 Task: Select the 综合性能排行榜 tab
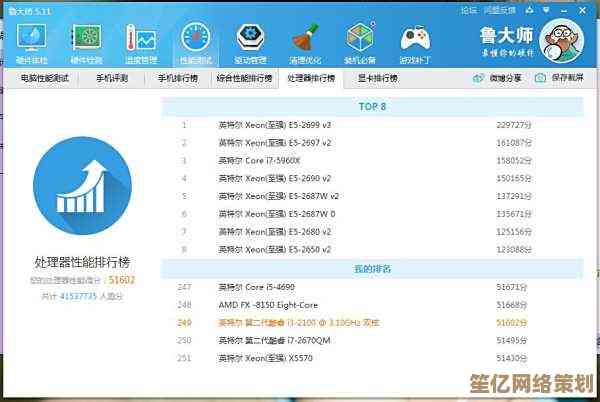243,77
